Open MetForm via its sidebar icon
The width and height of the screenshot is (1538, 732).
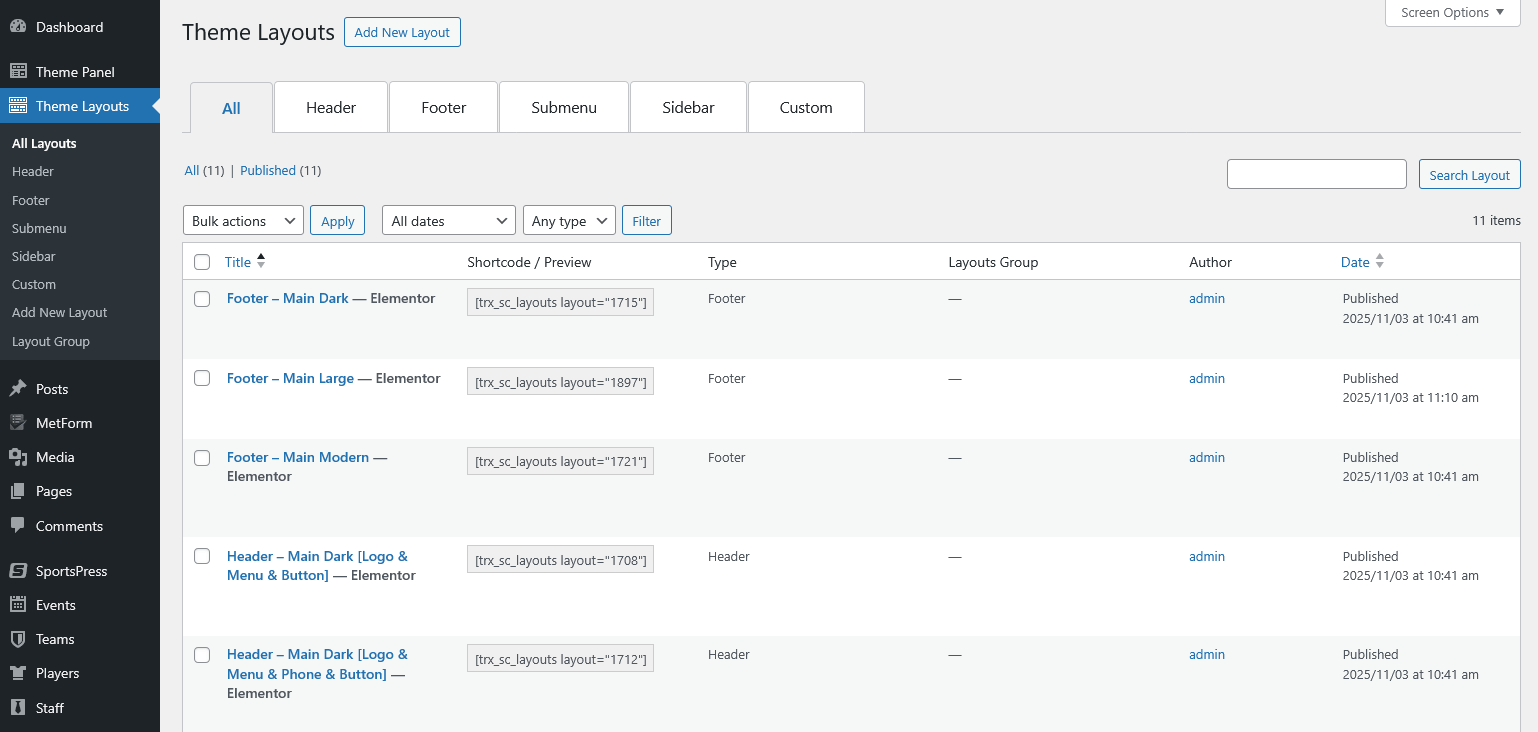[18, 423]
